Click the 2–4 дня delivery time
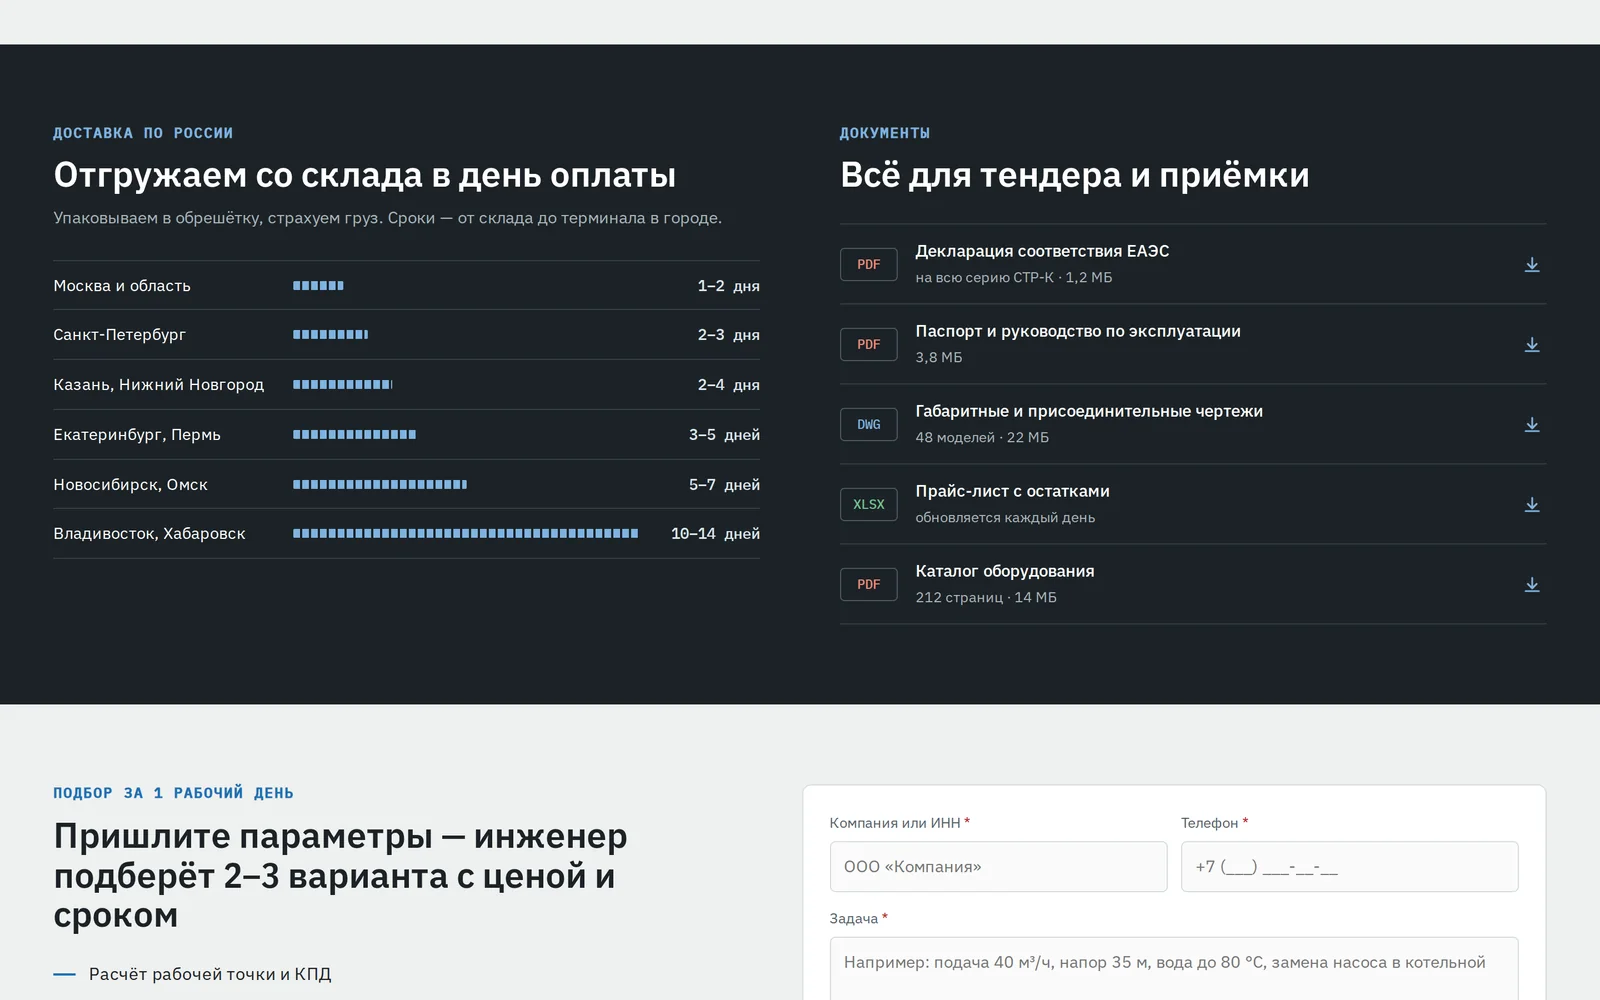The width and height of the screenshot is (1600, 1000). (x=728, y=385)
